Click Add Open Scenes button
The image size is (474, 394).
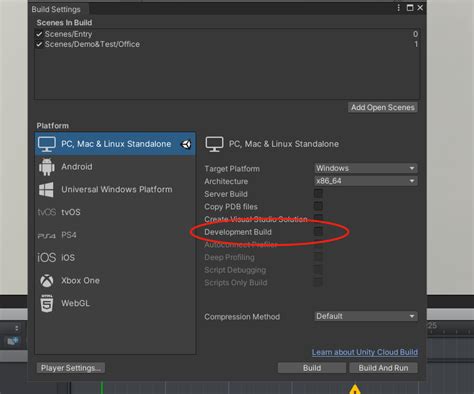pos(383,107)
